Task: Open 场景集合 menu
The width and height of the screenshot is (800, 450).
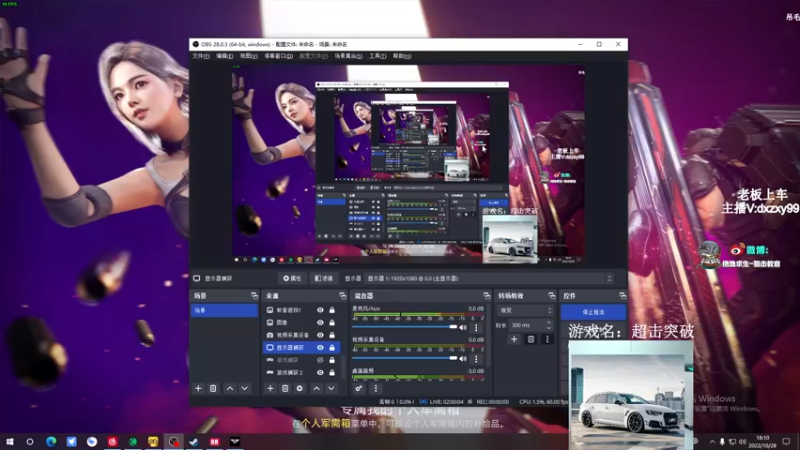Action: (x=348, y=56)
